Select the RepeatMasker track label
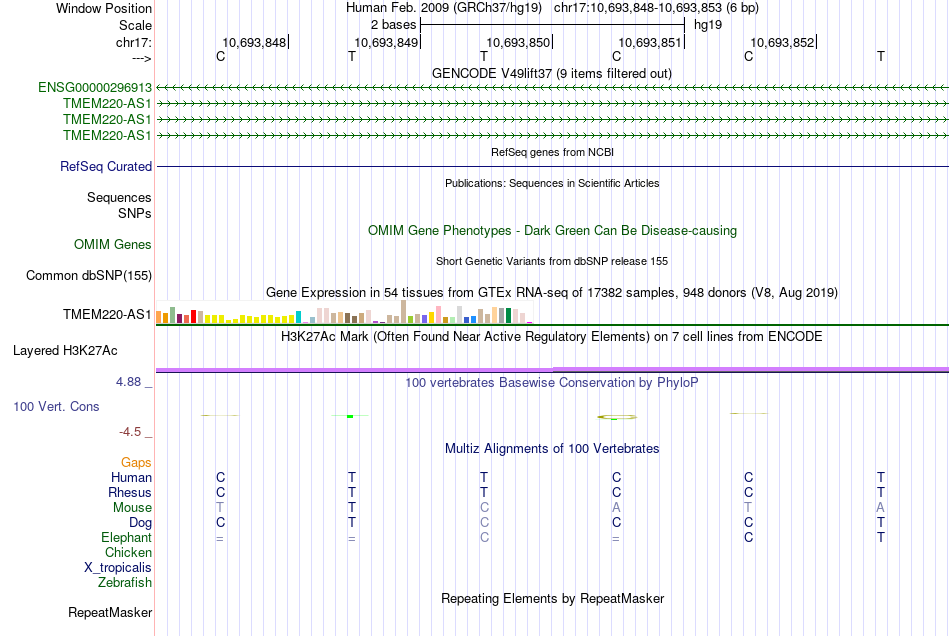950x636 pixels. click(110, 612)
